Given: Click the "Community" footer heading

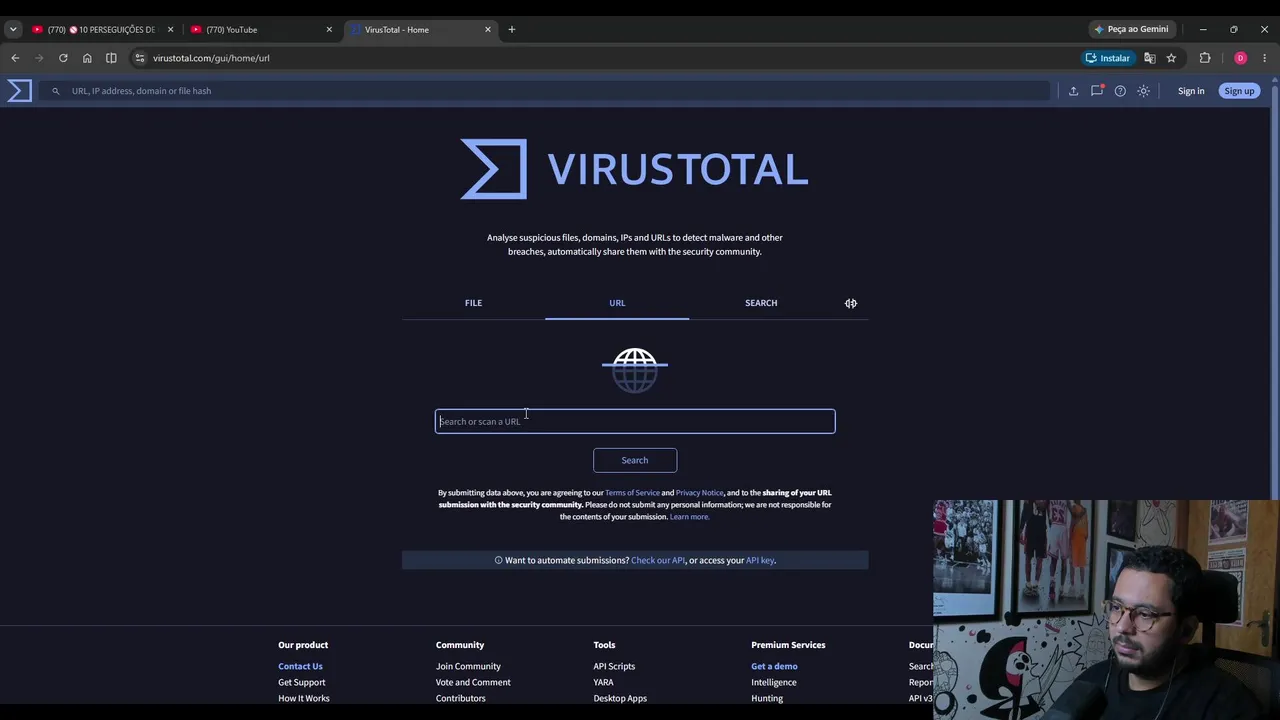Looking at the screenshot, I should click(x=460, y=645).
